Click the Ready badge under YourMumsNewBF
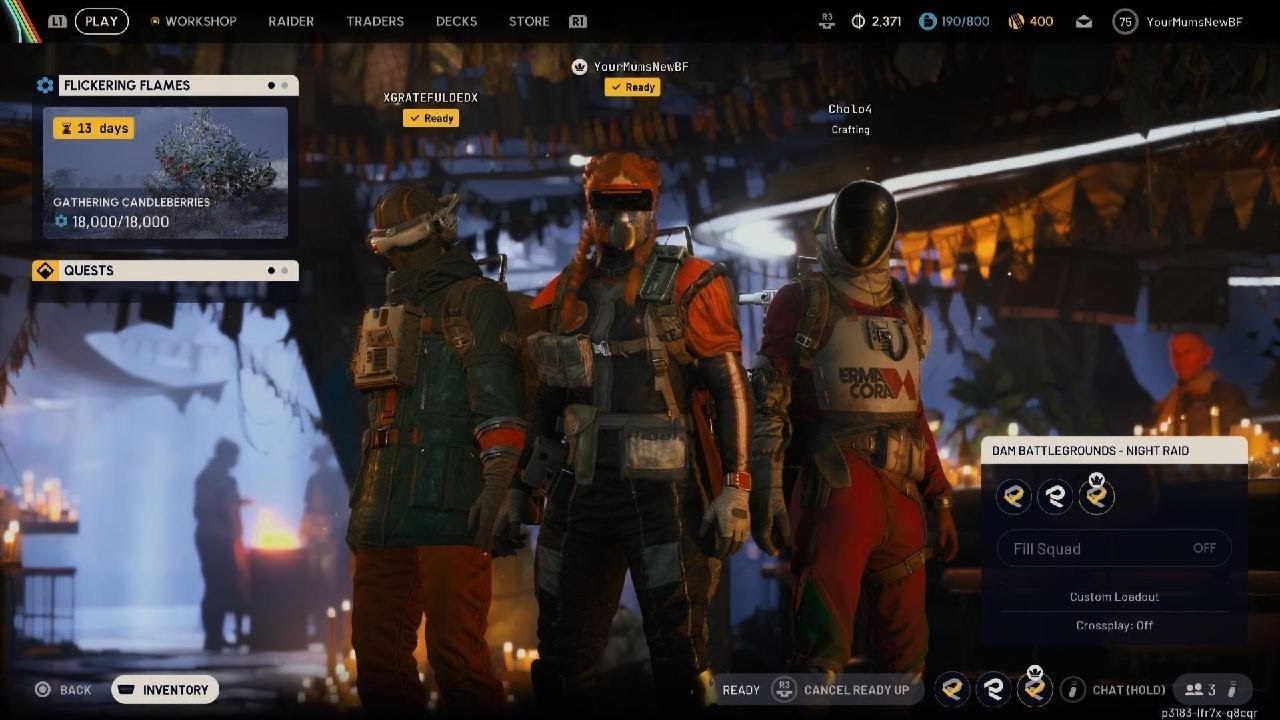The image size is (1280, 720). coord(632,87)
